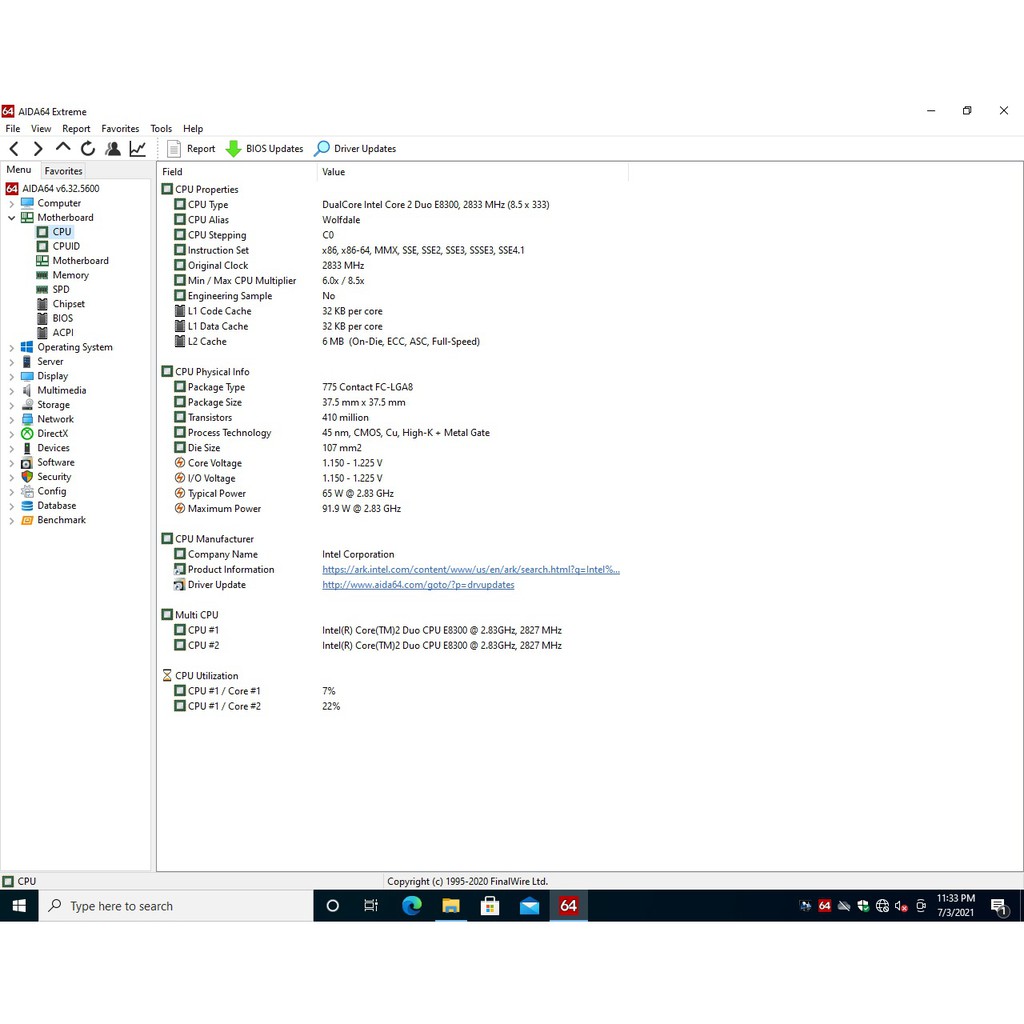The height and width of the screenshot is (1024, 1024).
Task: Open the Intel ARK product information link
Action: coord(471,569)
